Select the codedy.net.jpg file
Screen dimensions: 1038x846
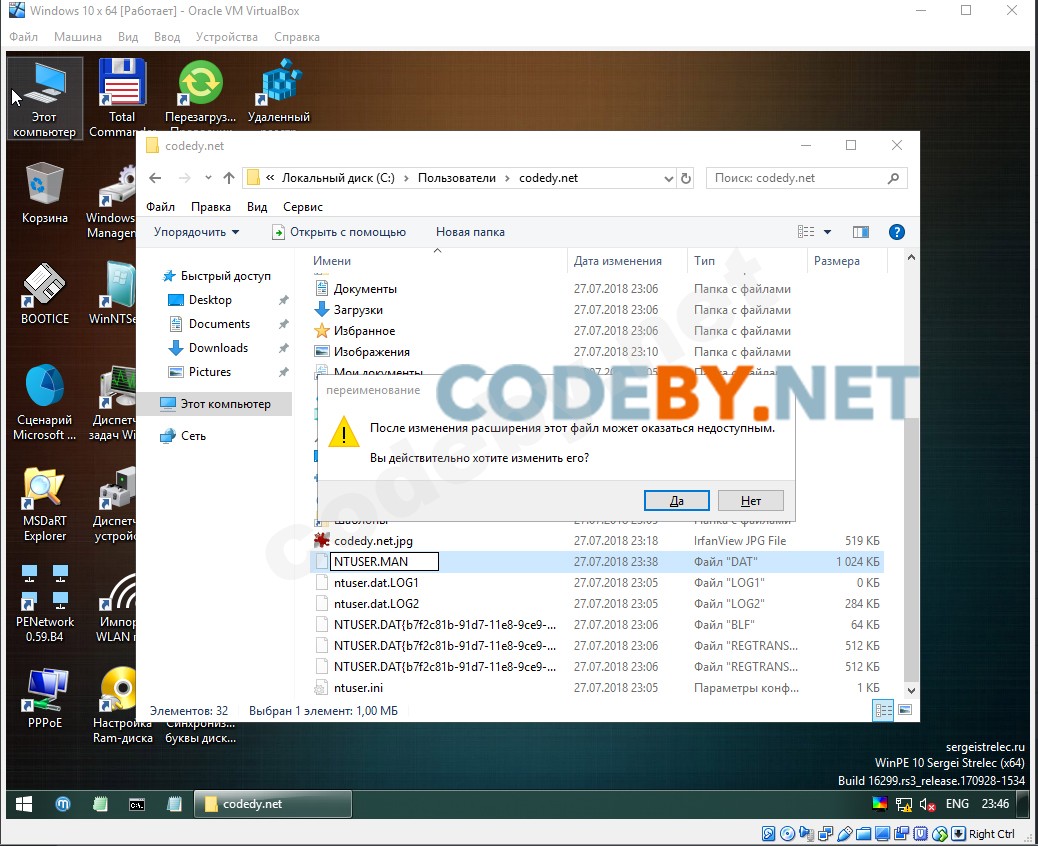pyautogui.click(x=373, y=541)
